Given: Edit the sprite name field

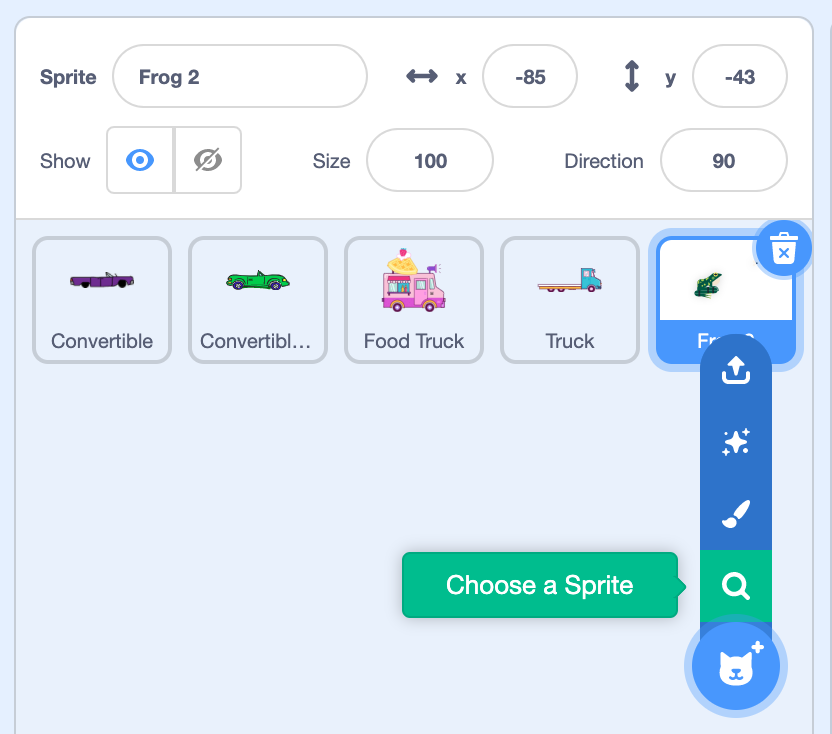Looking at the screenshot, I should [240, 77].
